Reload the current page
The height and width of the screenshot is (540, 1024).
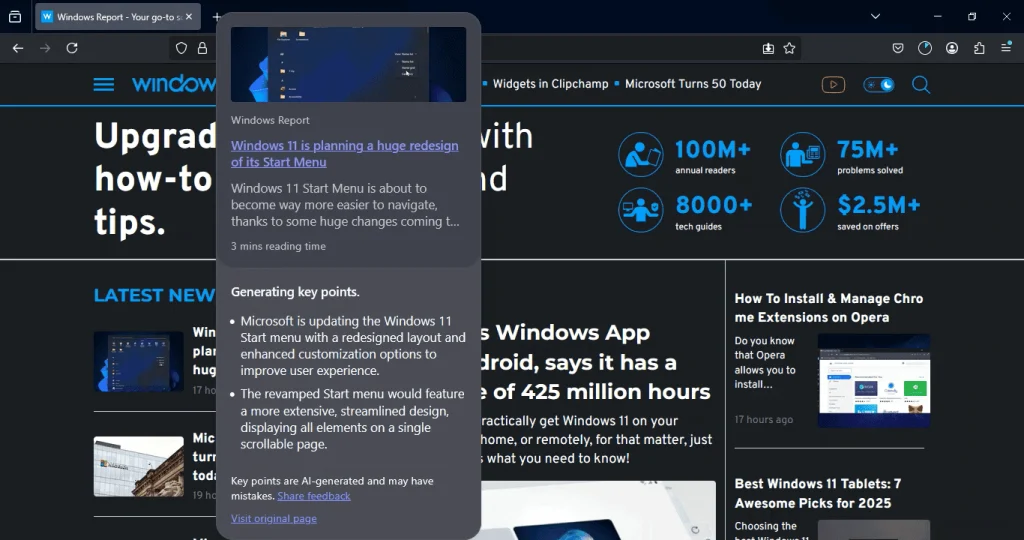click(72, 48)
